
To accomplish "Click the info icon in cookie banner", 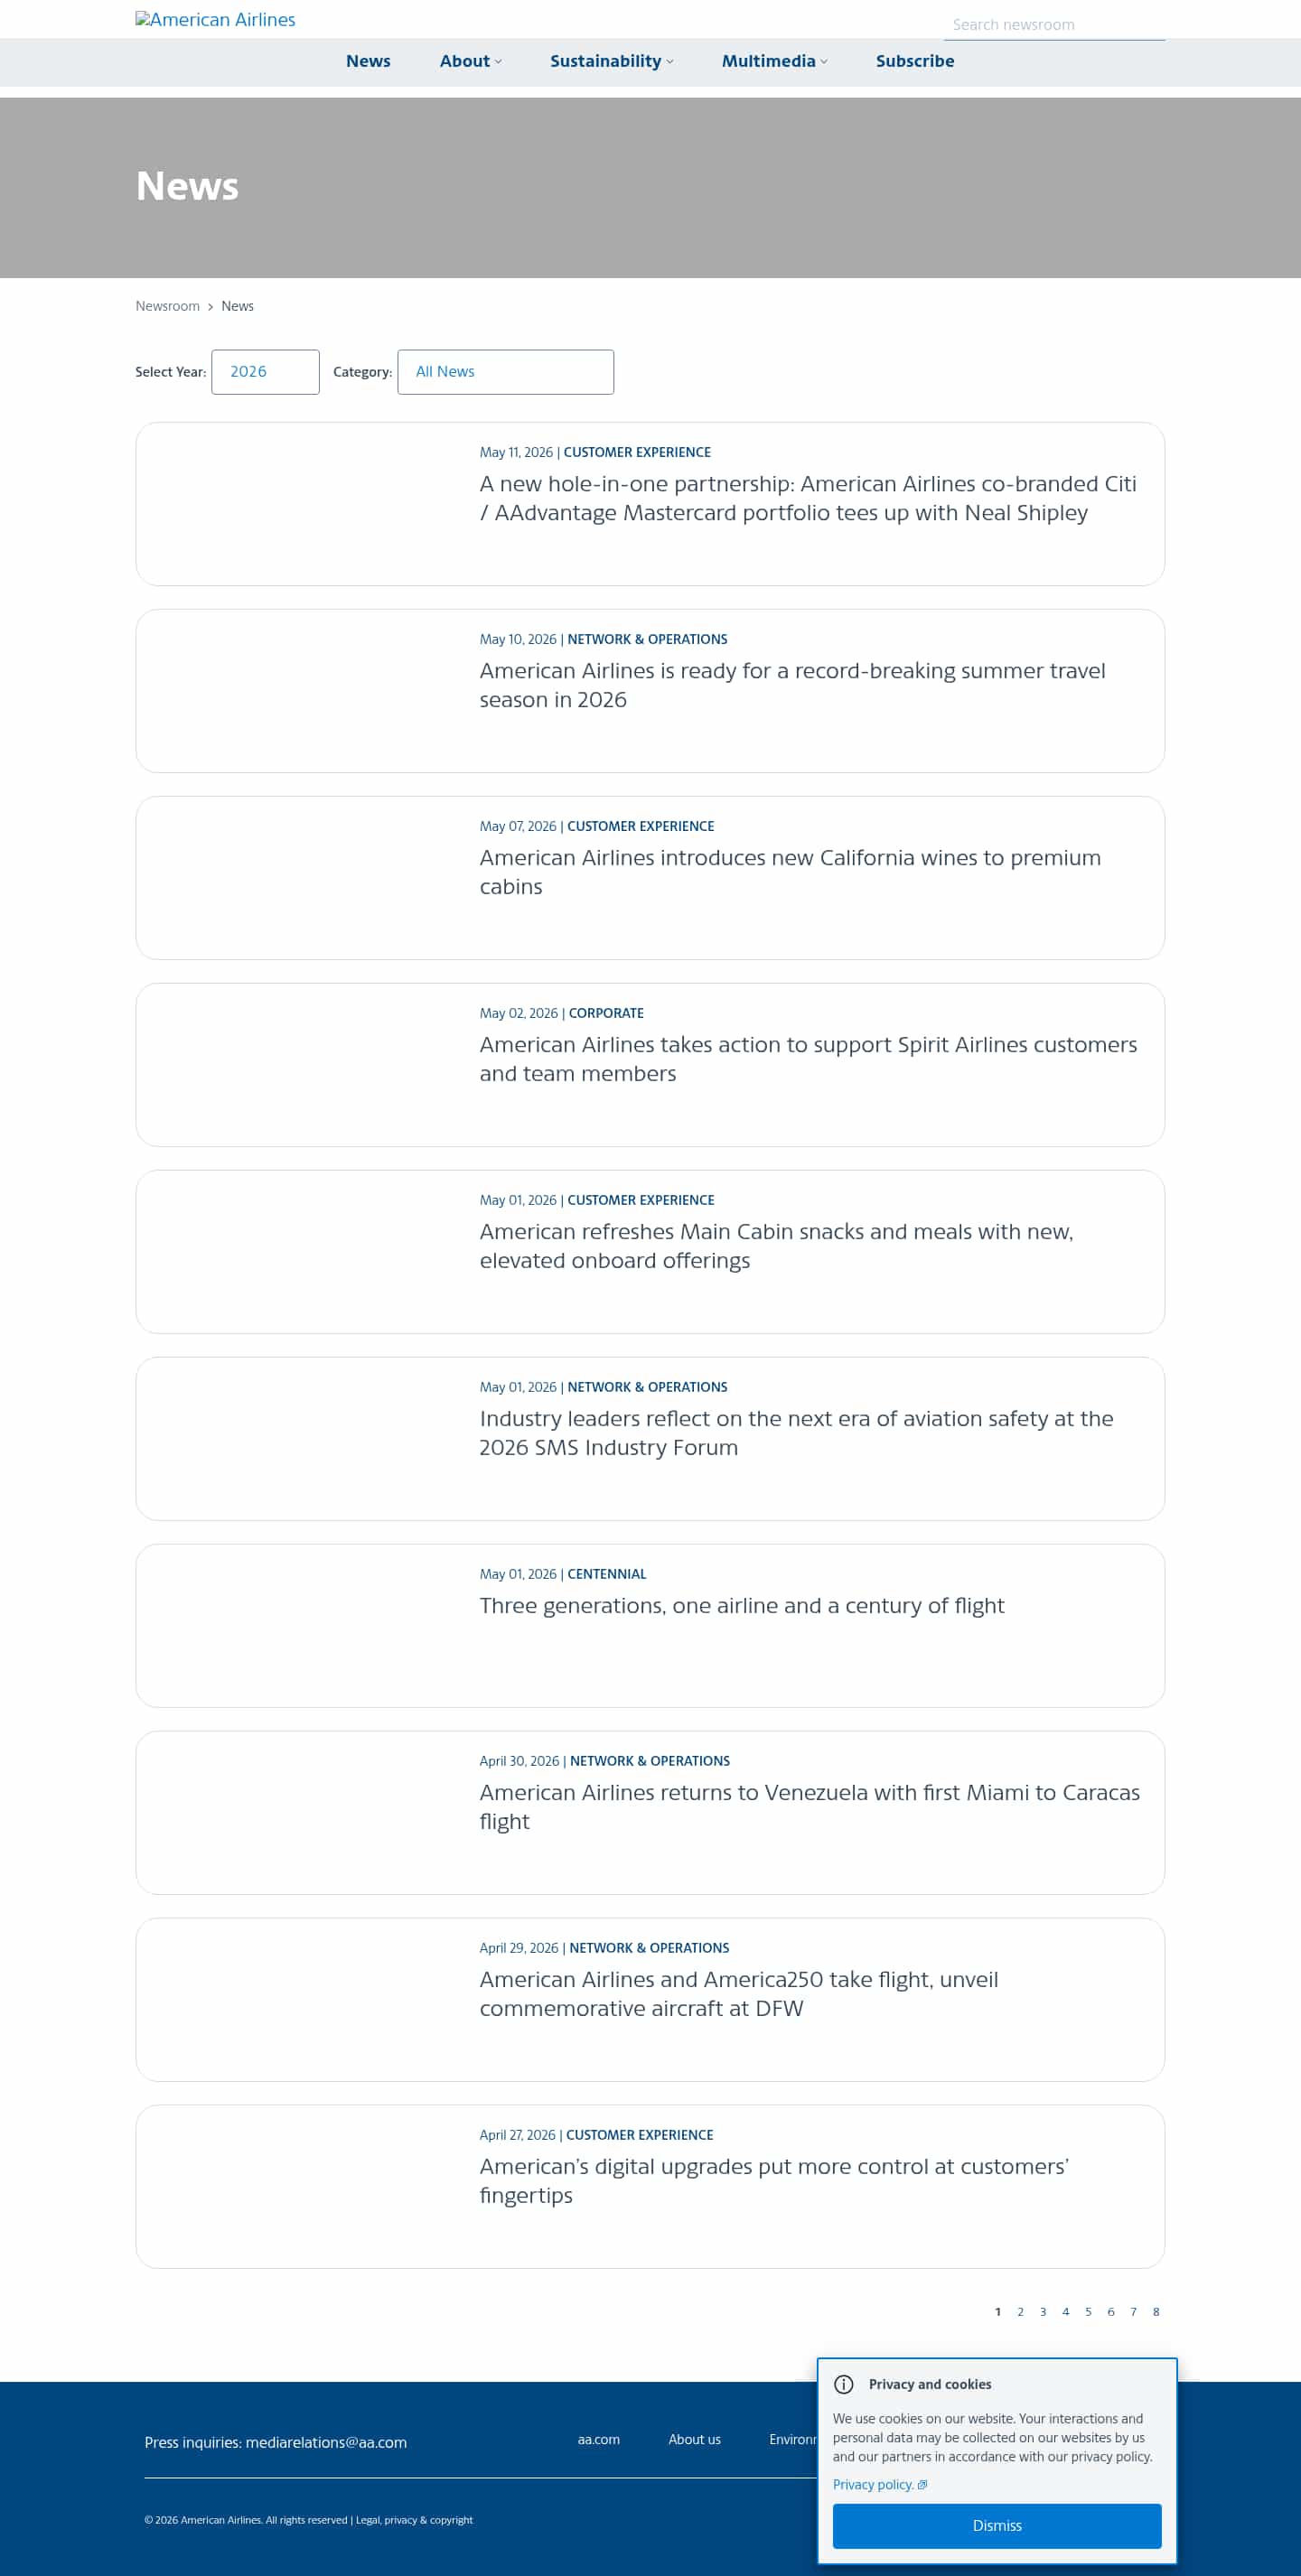I will tap(844, 2384).
